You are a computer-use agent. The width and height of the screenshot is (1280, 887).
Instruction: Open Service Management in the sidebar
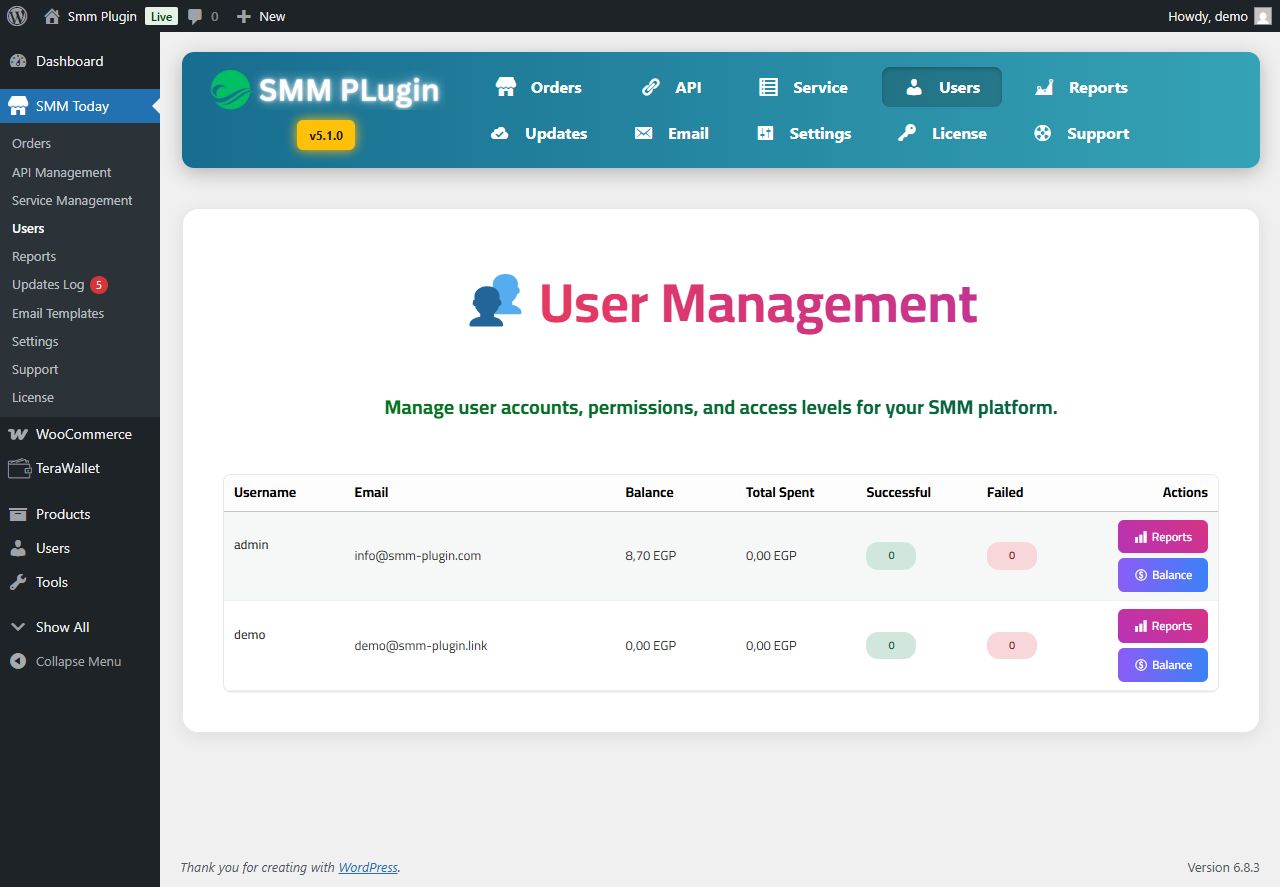72,200
